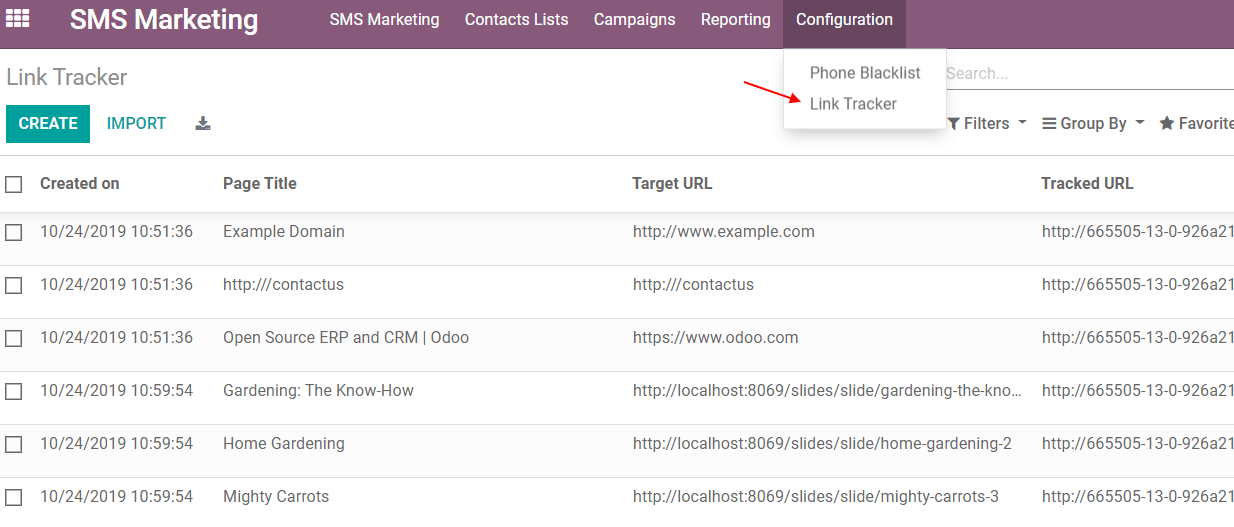Select the Mighty Carrots row checkbox
Screen dimensions: 1234x527
(14, 497)
